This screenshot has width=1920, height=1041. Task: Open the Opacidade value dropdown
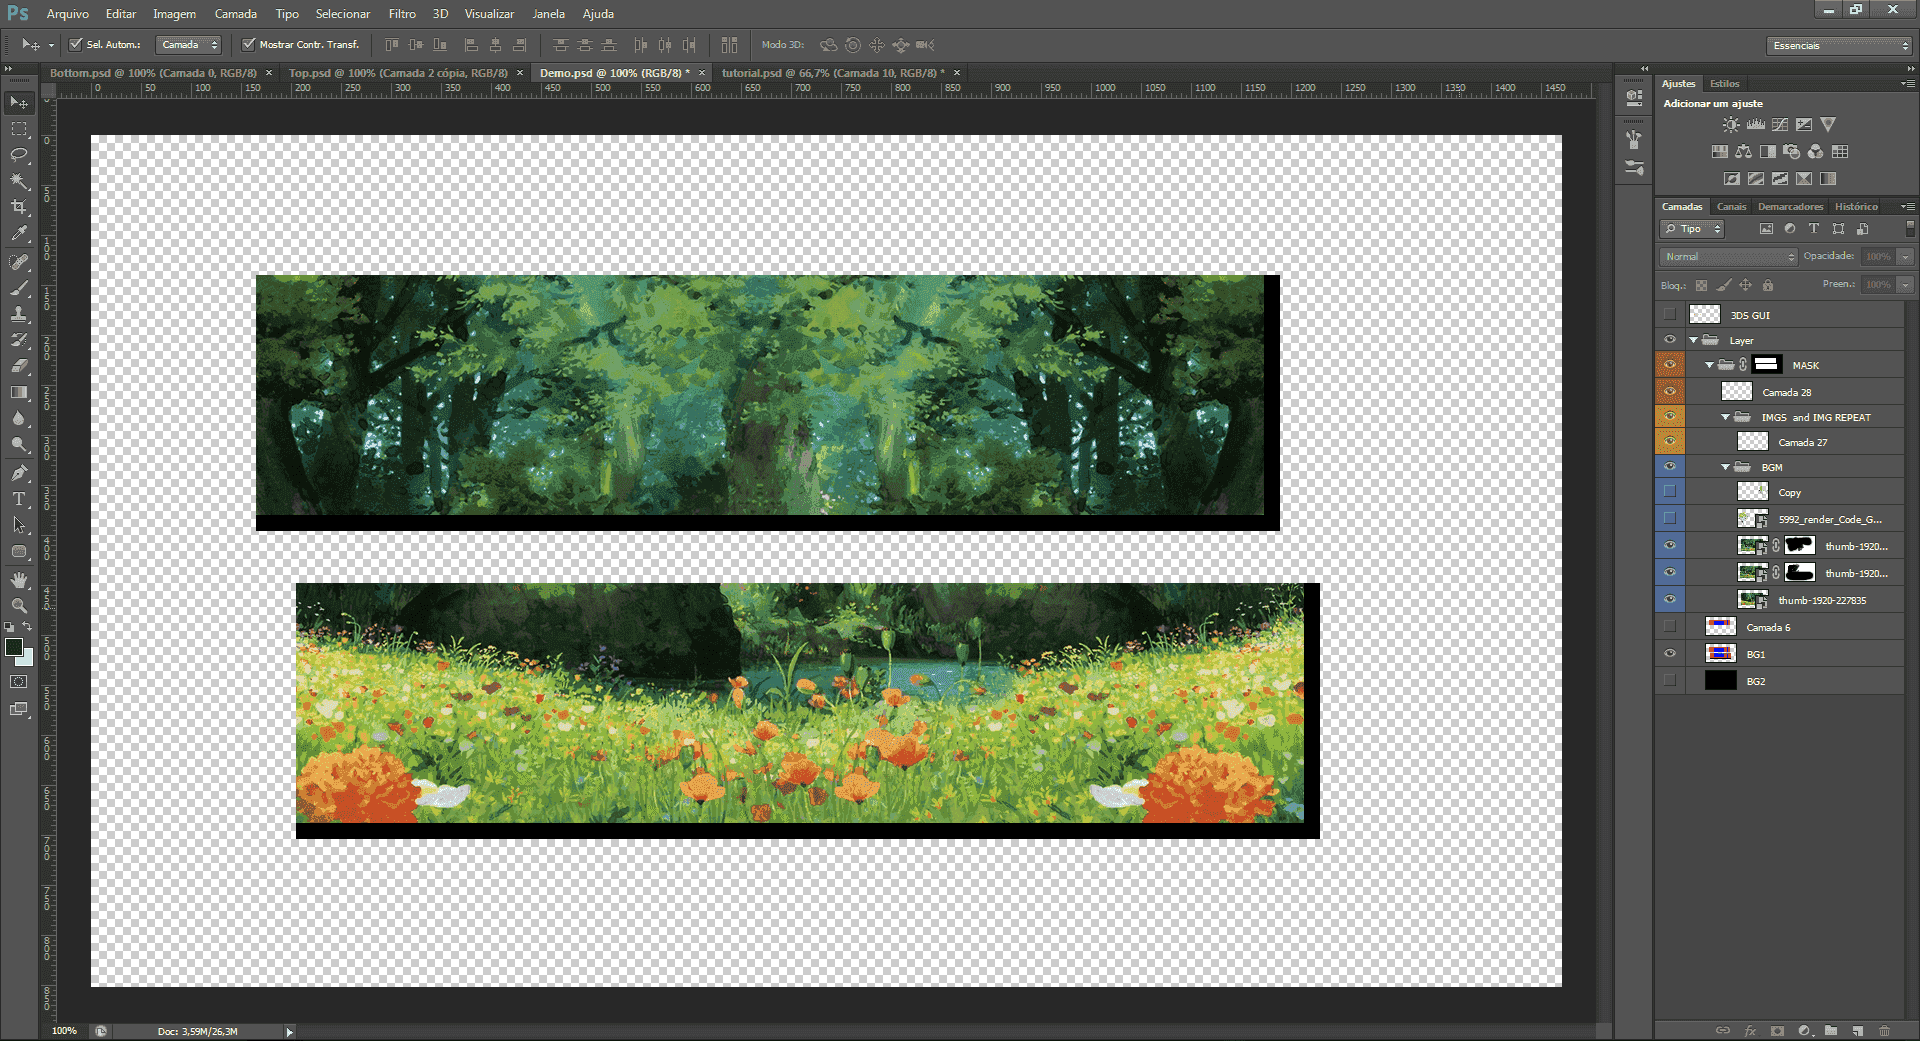click(x=1906, y=257)
